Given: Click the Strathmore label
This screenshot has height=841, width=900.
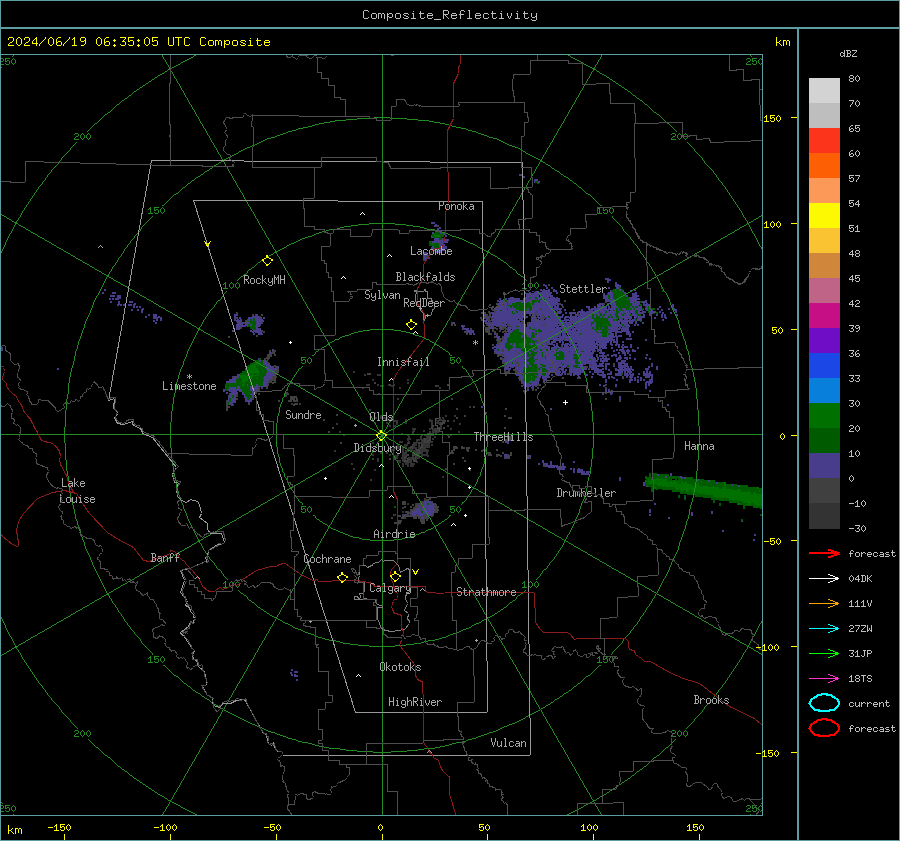Looking at the screenshot, I should point(486,592).
